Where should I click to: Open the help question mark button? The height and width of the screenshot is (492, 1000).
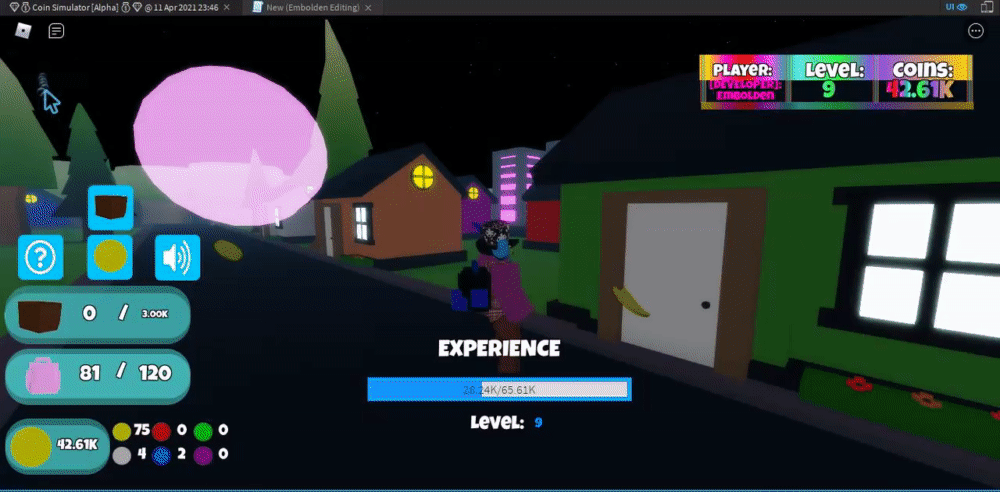[x=40, y=257]
